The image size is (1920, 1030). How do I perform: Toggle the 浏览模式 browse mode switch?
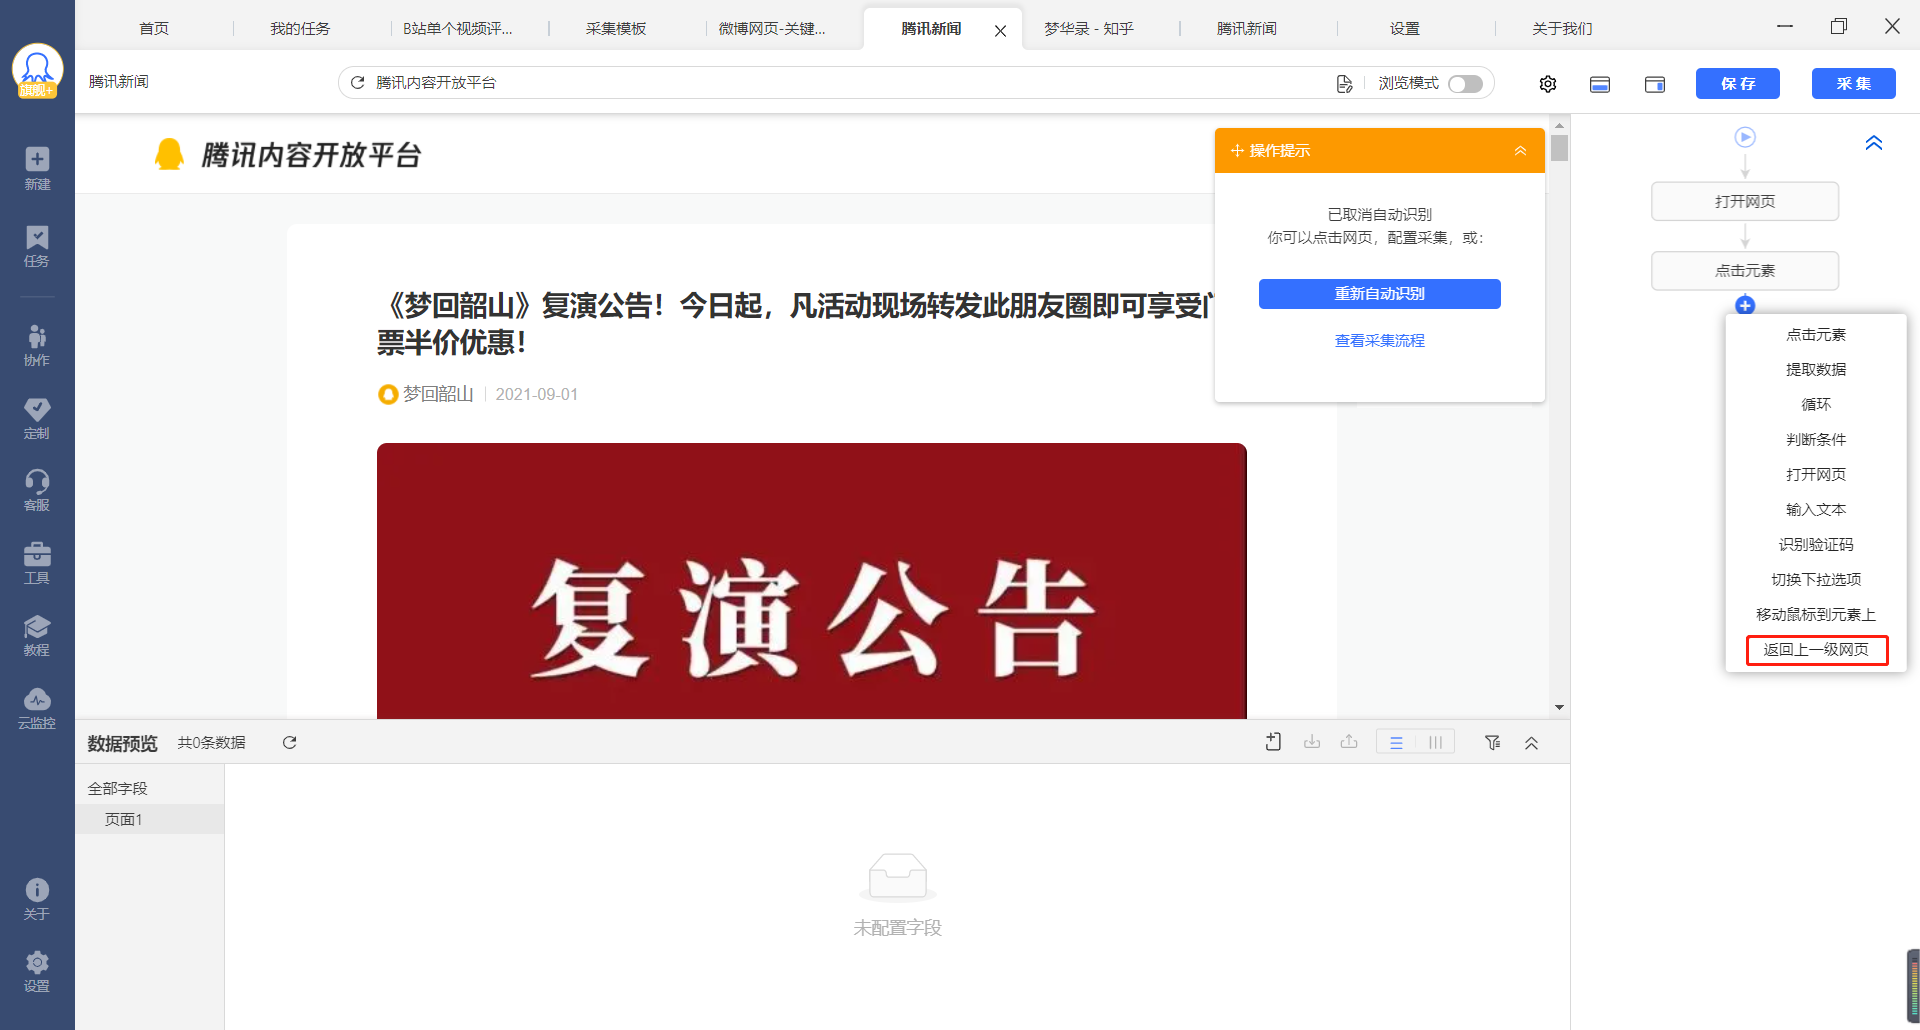1465,84
